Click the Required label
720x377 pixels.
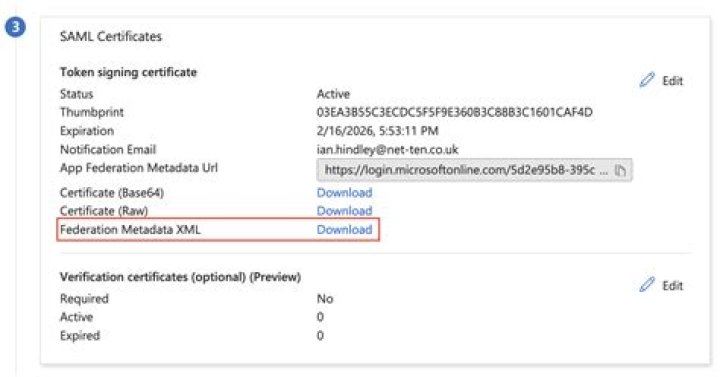tap(84, 299)
